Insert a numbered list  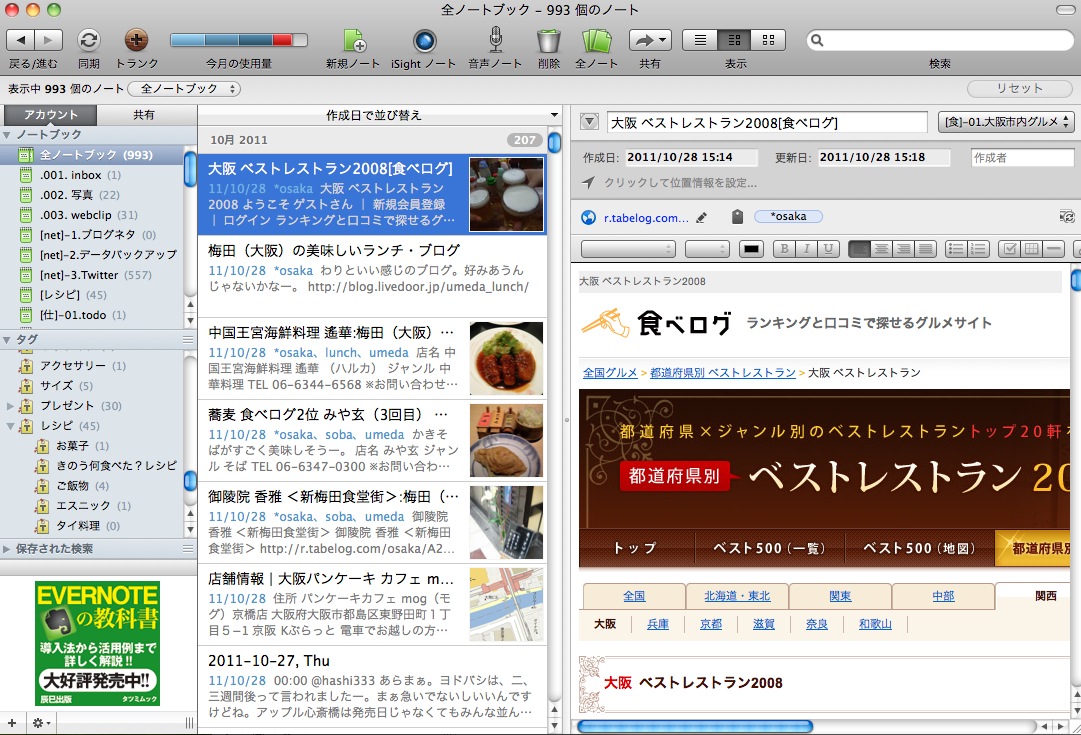(x=978, y=249)
